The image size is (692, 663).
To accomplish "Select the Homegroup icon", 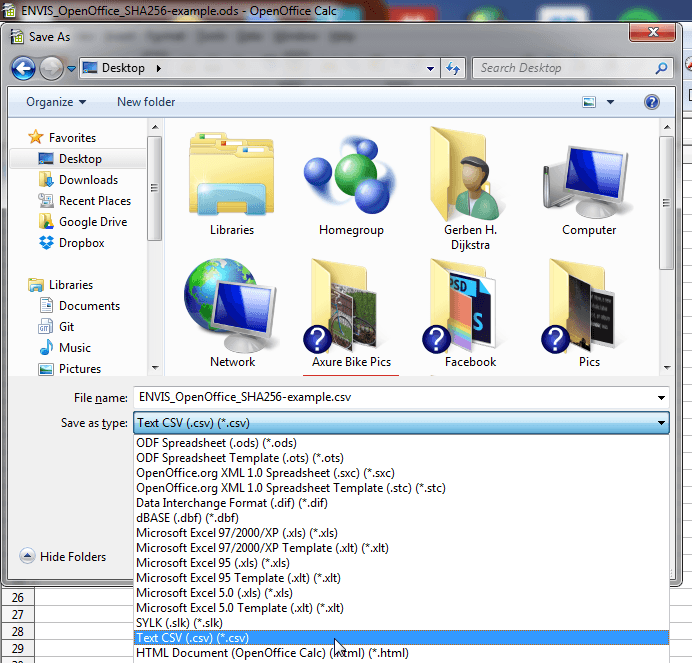I will click(x=351, y=185).
